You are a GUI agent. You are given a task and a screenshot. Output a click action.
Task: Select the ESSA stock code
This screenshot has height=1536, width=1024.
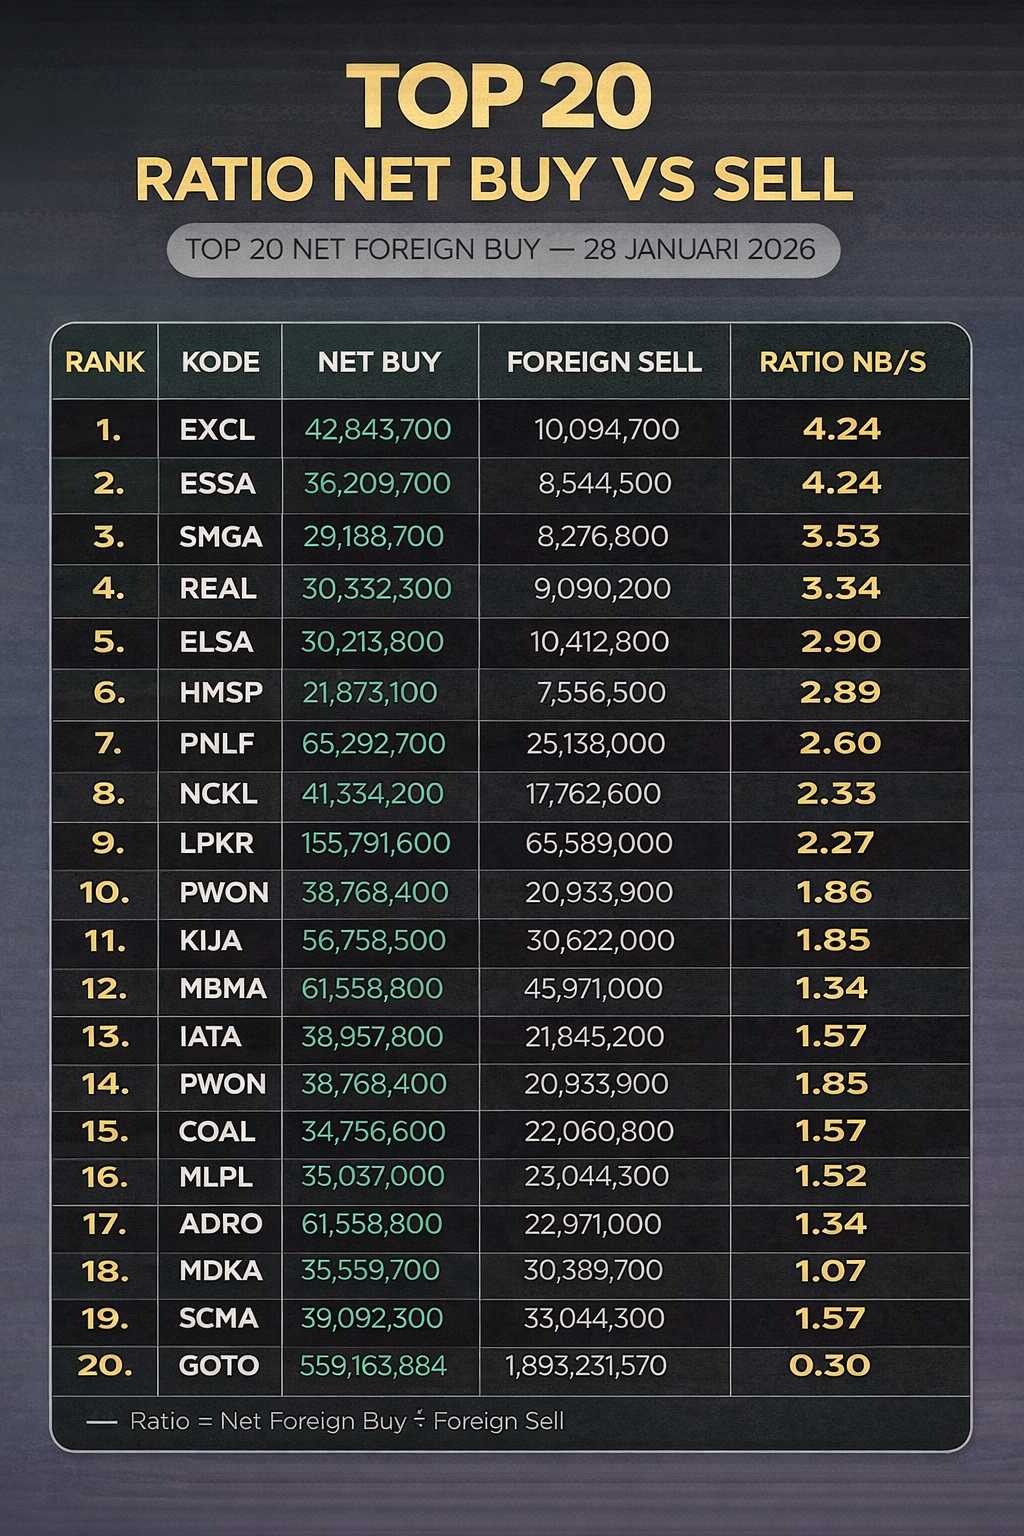(217, 484)
